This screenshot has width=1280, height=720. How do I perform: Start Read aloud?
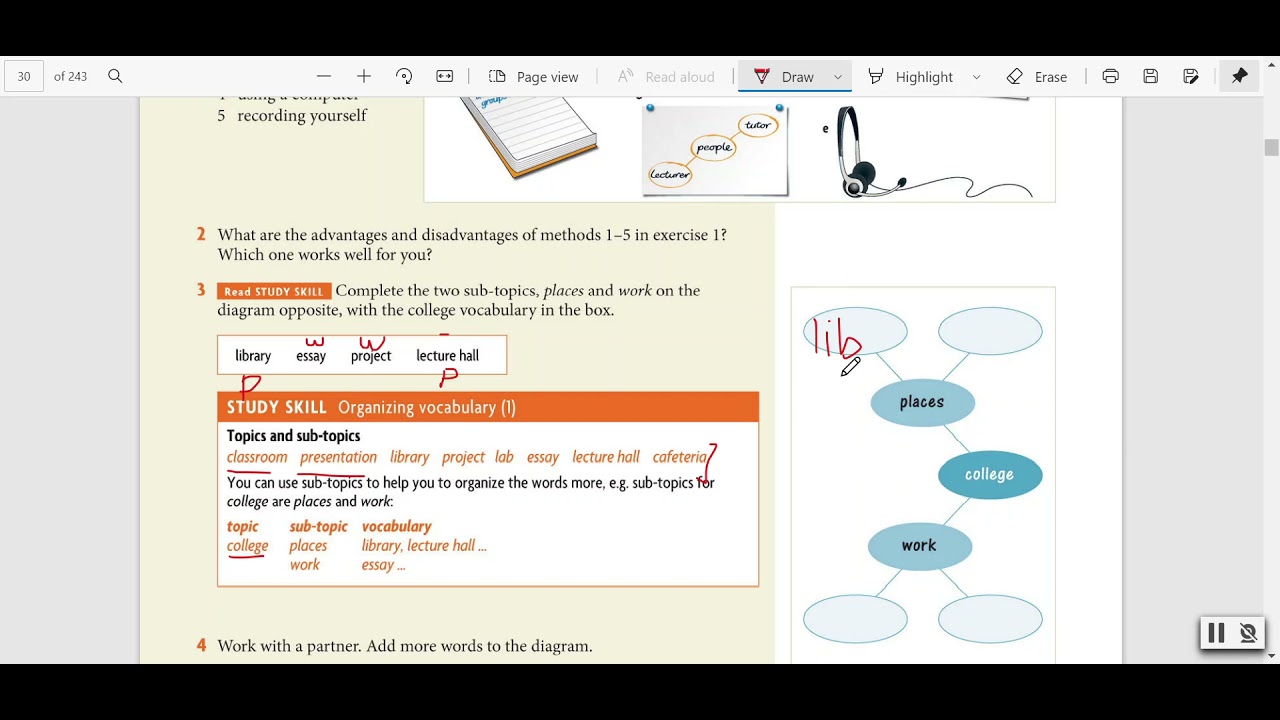click(666, 76)
